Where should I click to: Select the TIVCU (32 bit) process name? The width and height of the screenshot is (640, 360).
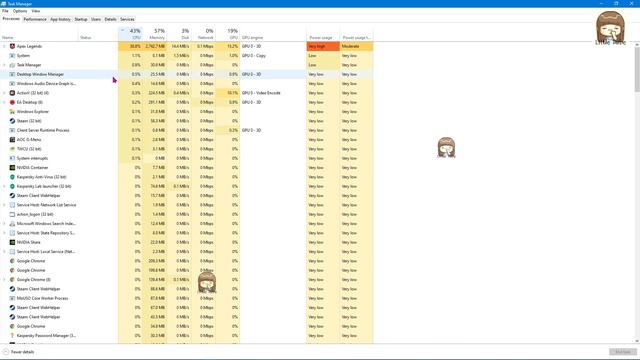pyautogui.click(x=29, y=149)
